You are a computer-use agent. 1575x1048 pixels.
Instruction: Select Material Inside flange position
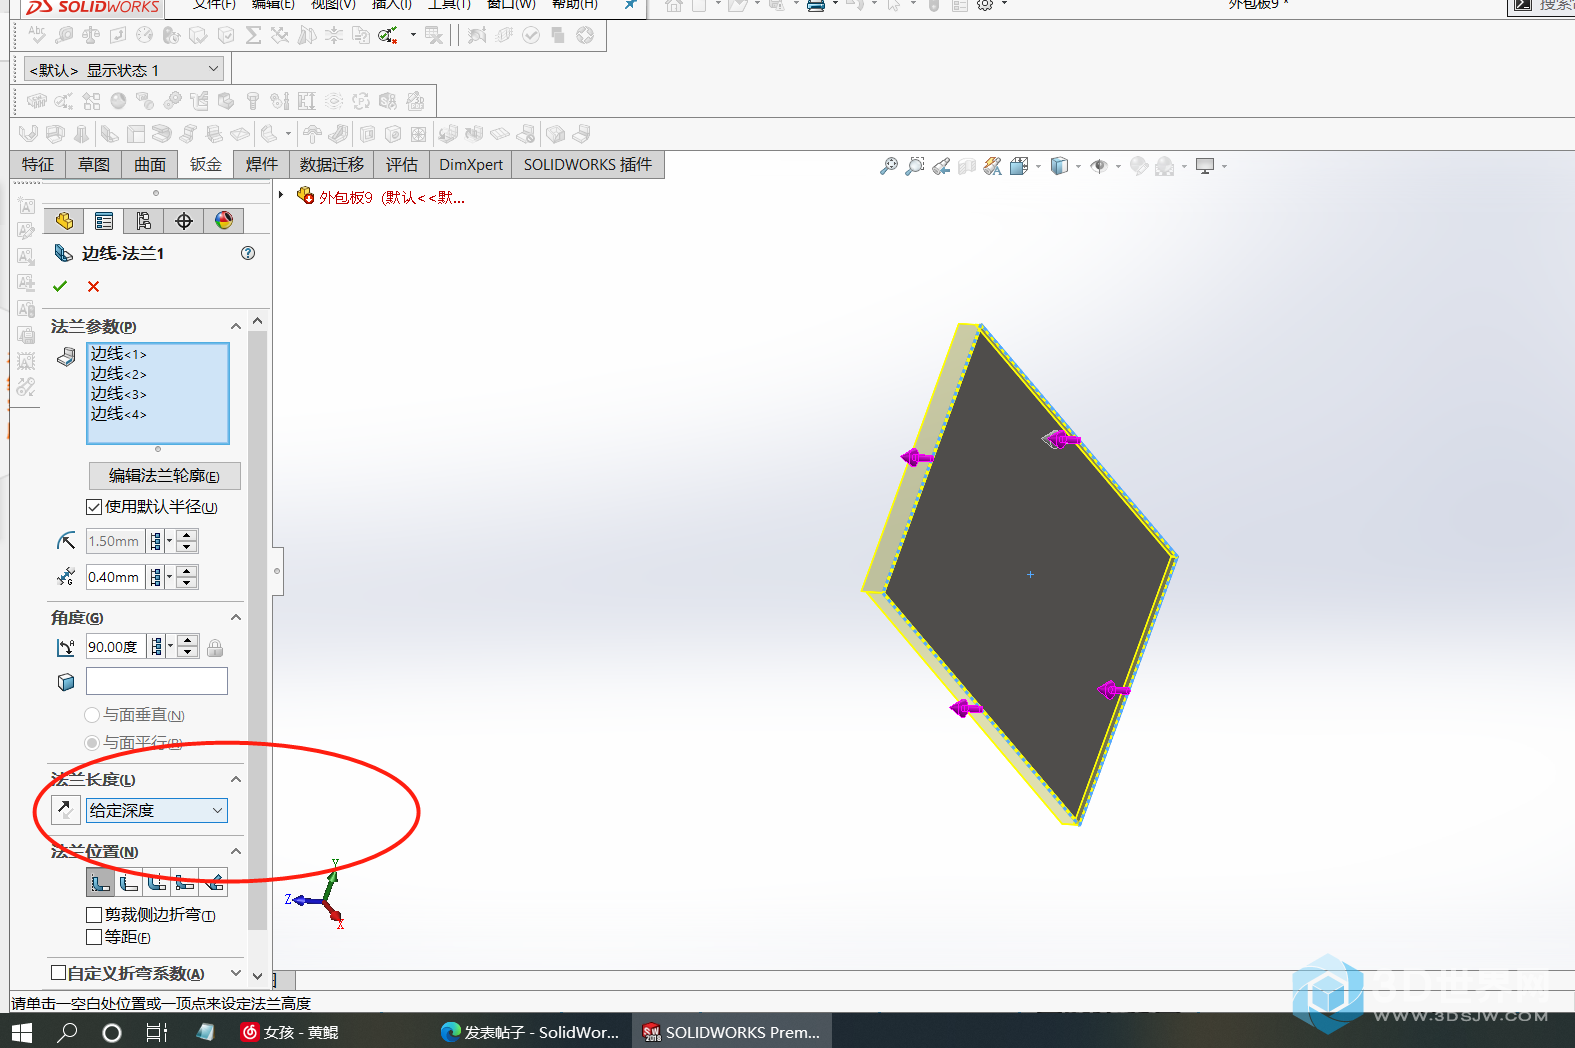pos(100,882)
